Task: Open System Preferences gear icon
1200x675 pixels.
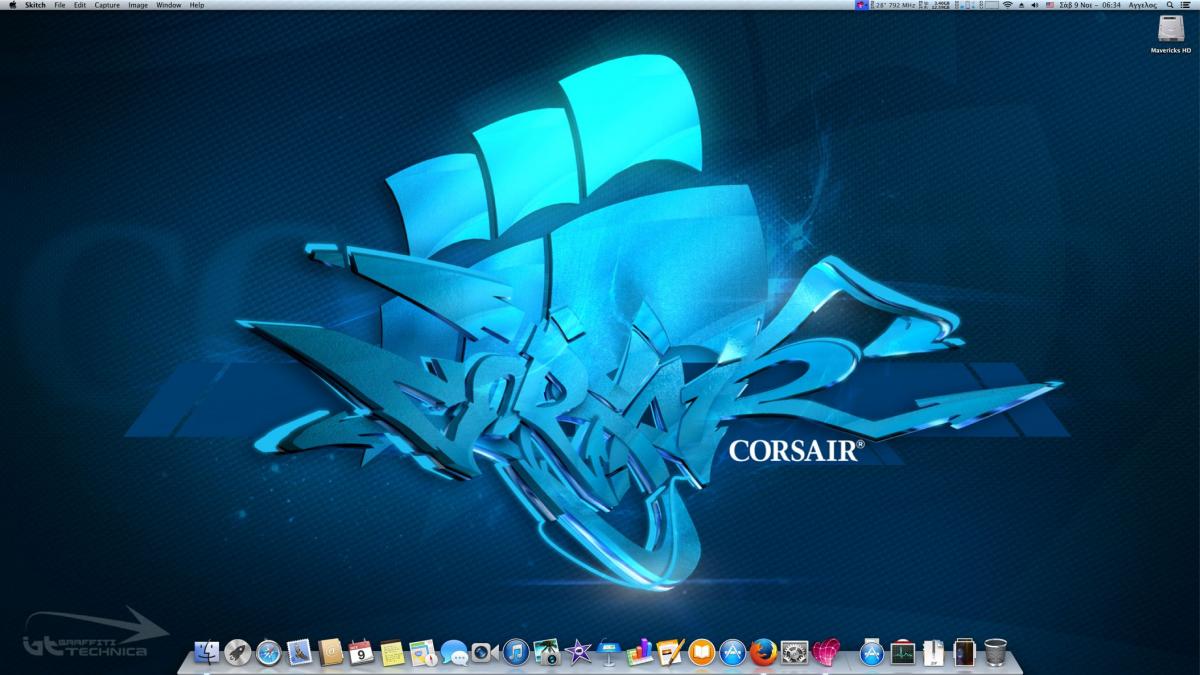Action: click(794, 653)
